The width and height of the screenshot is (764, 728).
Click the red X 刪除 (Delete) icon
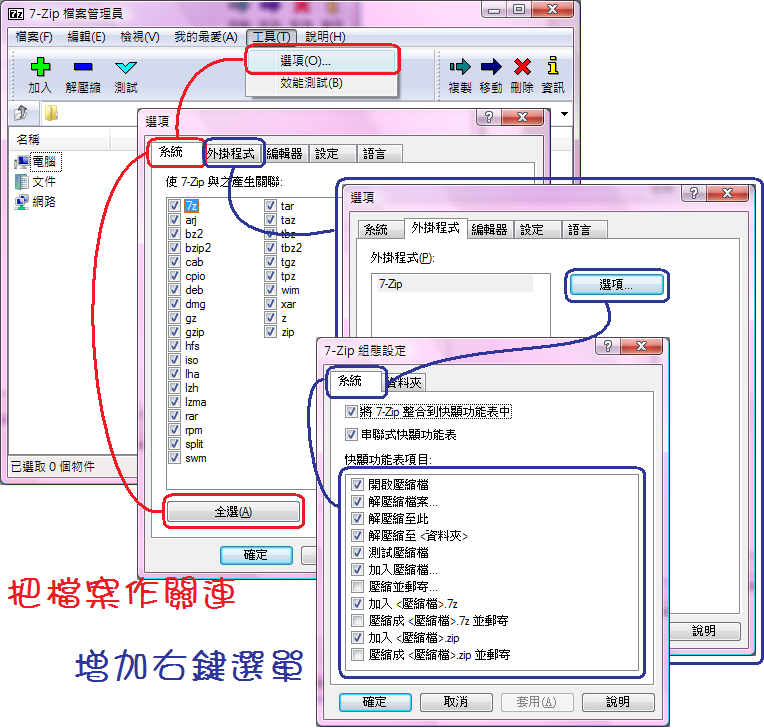[x=522, y=66]
